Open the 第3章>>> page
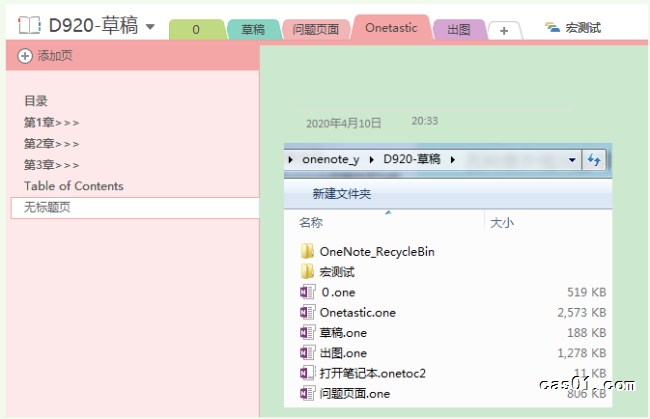 pyautogui.click(x=51, y=165)
